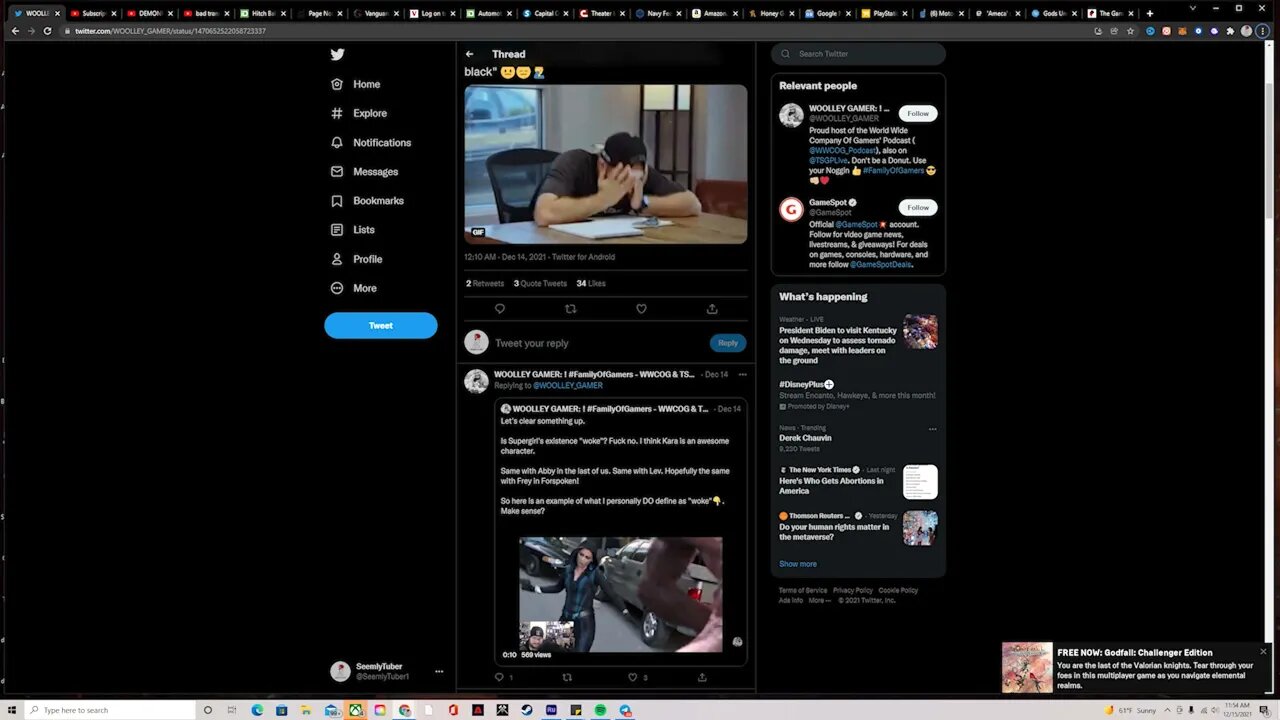Open Notifications from the sidebar
Image resolution: width=1280 pixels, height=720 pixels.
point(371,142)
